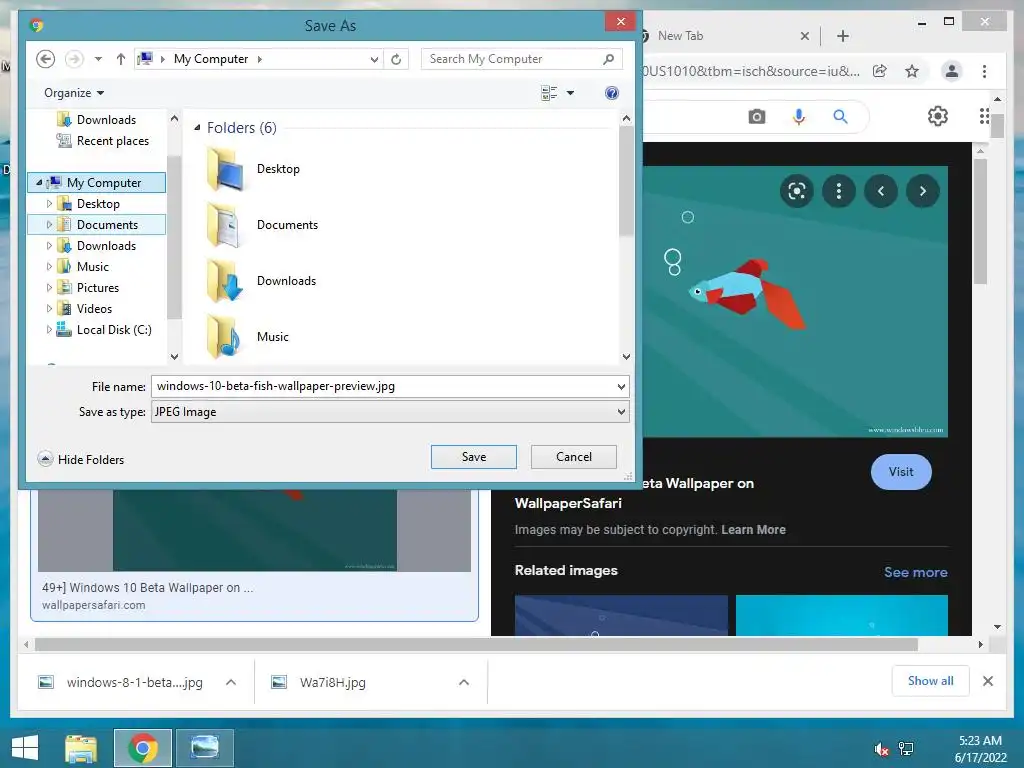Click Google Lens icon on image preview
1024x768 pixels.
tap(797, 191)
